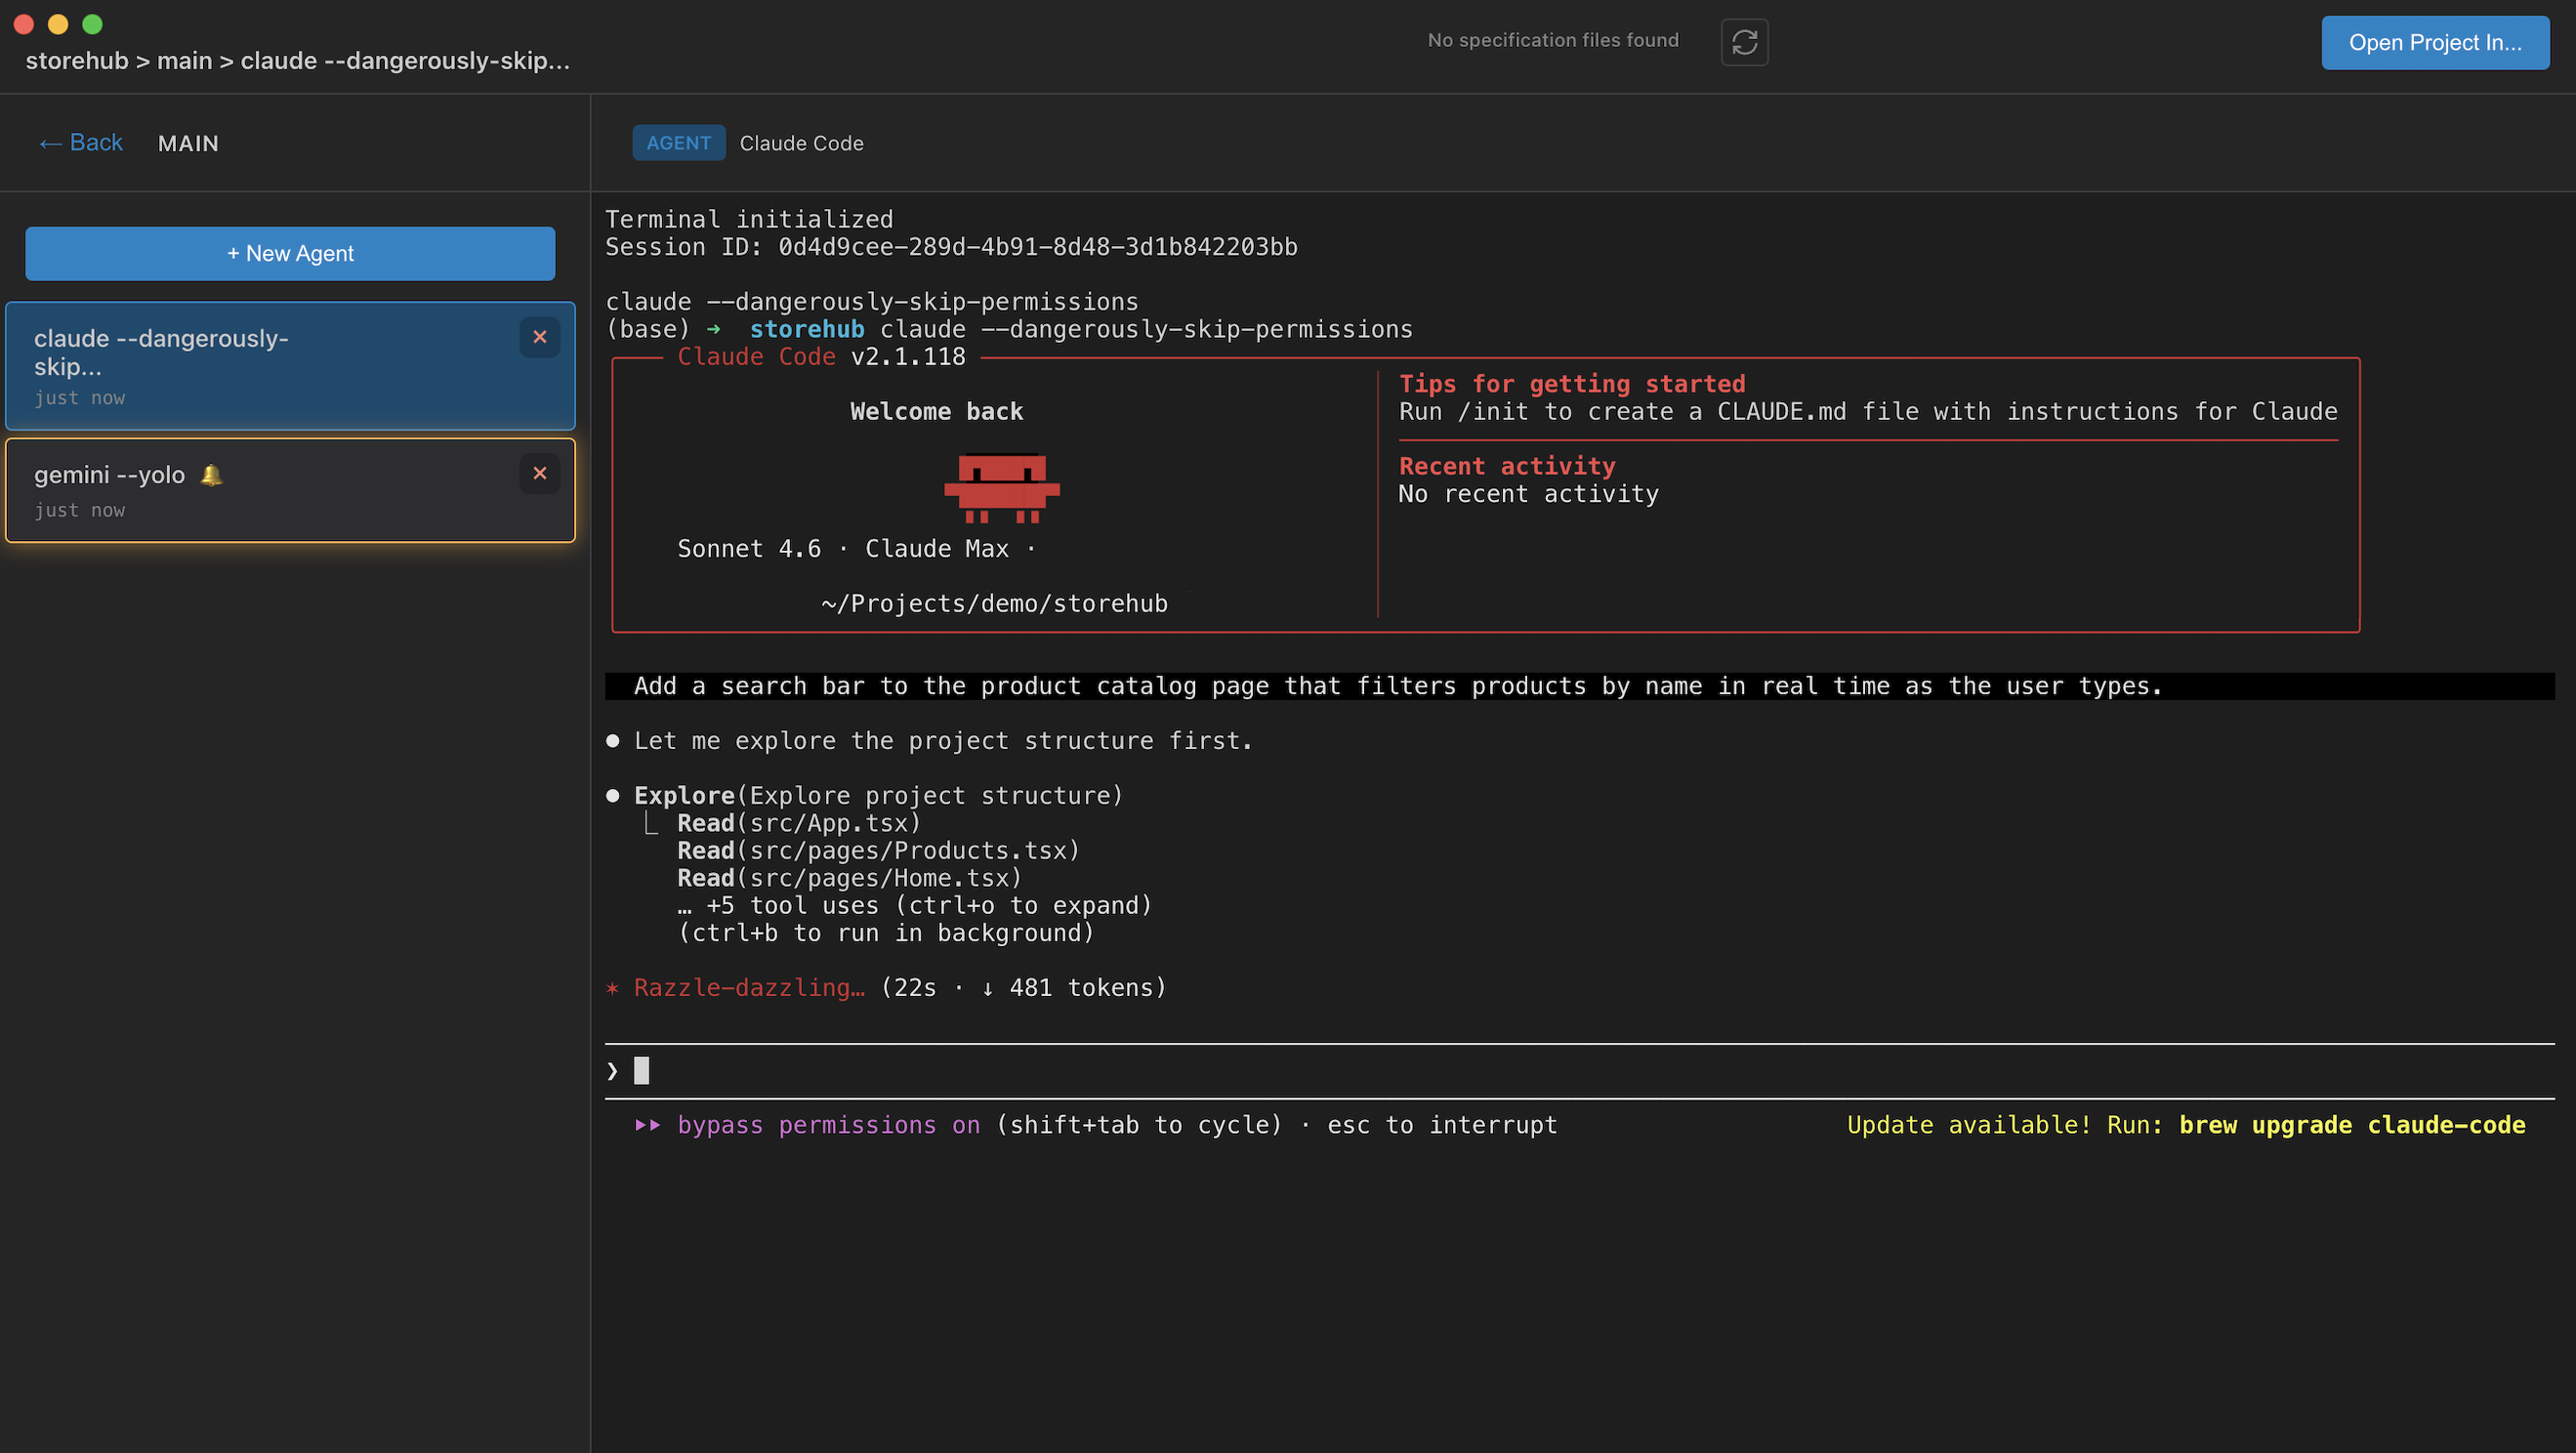Click the Razzle-dazzling… status text

click(749, 988)
